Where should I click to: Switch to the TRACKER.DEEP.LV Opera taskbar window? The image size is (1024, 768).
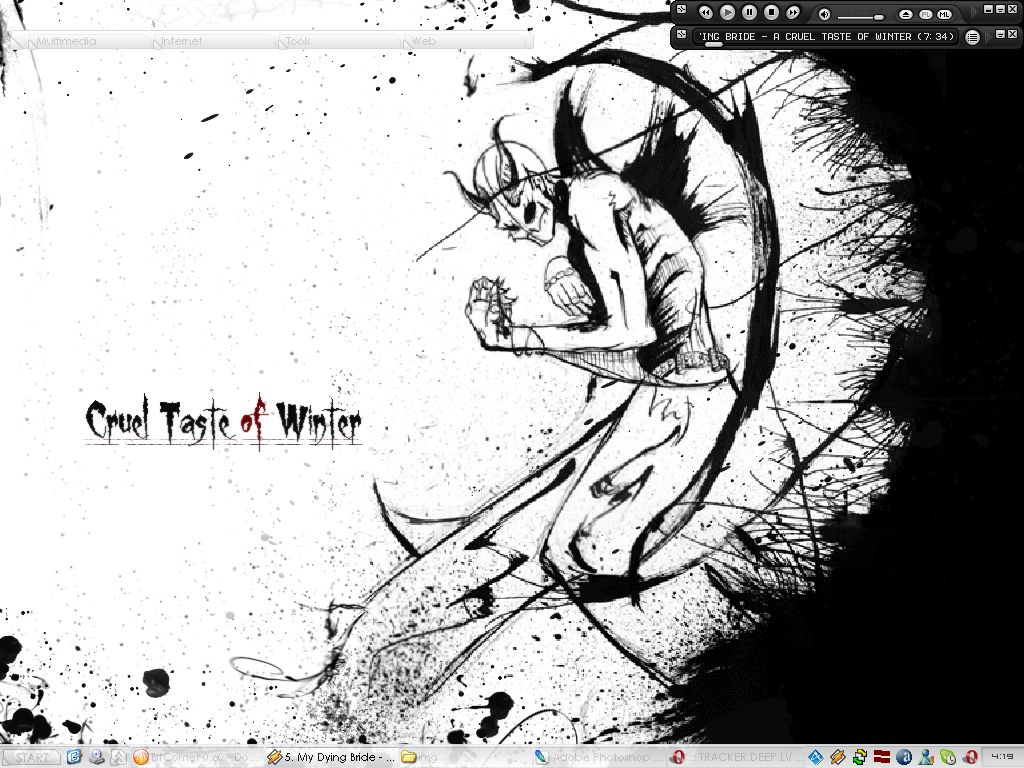(x=735, y=758)
